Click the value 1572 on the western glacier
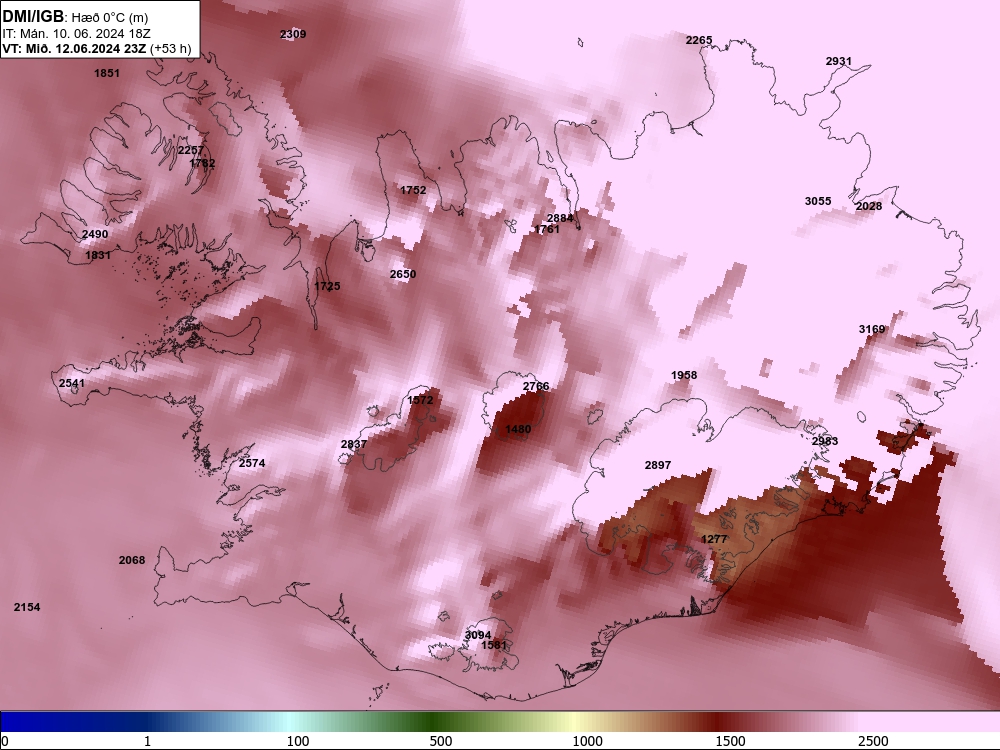The image size is (1000, 750). [x=420, y=401]
